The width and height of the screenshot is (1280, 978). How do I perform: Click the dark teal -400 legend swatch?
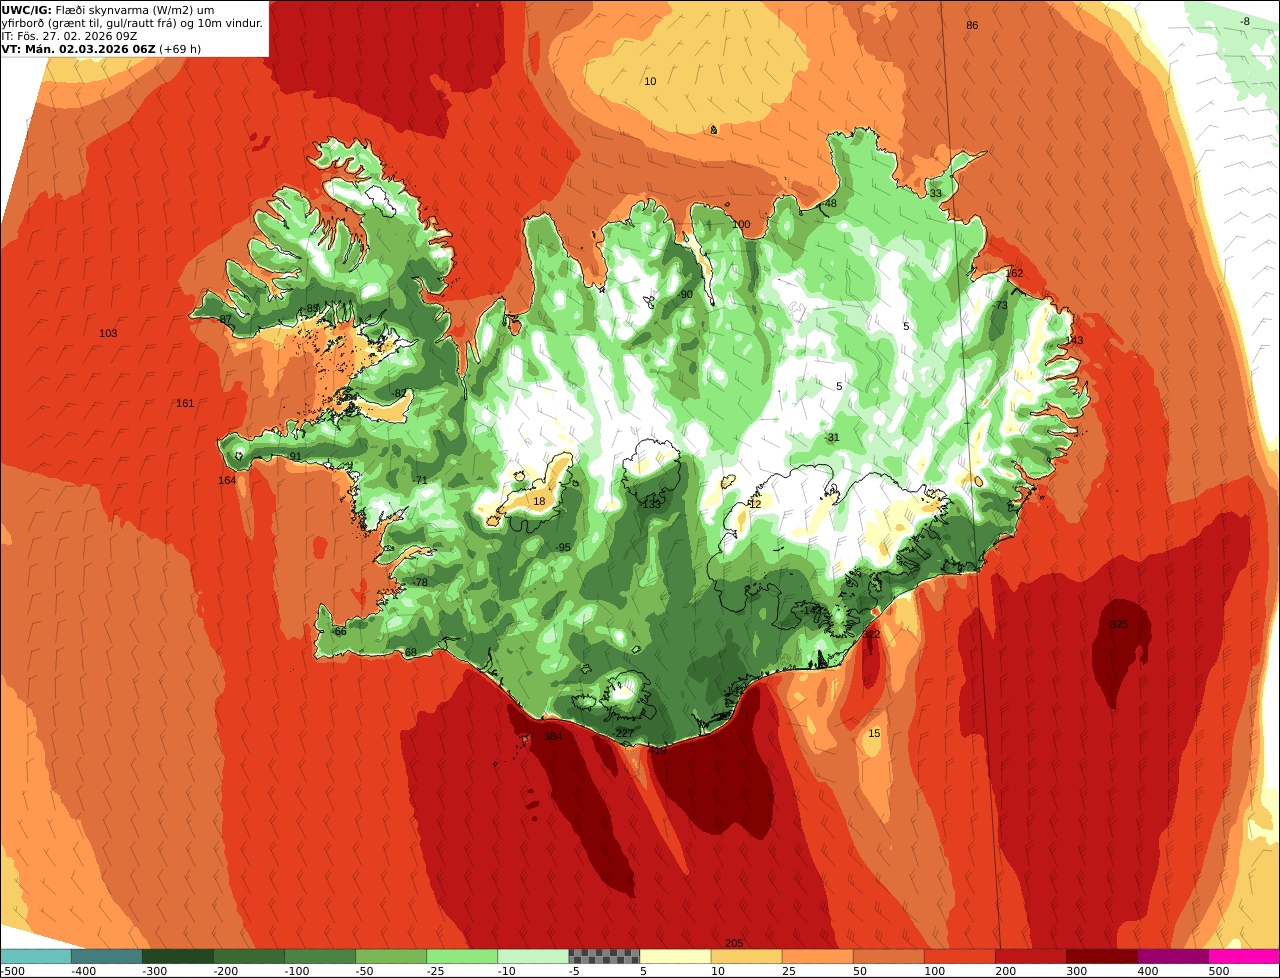coord(107,956)
